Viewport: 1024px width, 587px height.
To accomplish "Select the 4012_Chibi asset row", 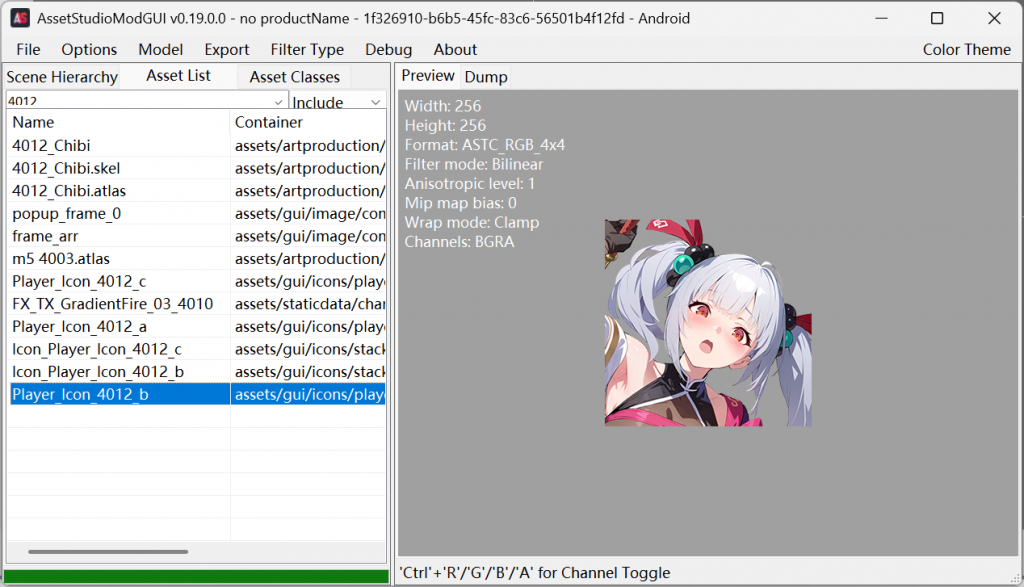I will click(x=197, y=146).
